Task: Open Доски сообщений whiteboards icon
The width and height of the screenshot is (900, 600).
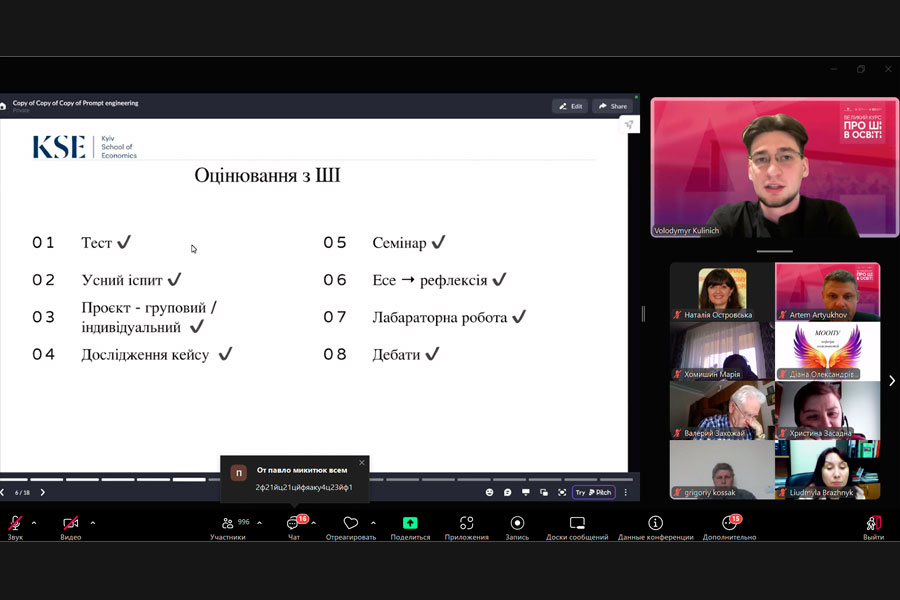Action: coord(577,523)
